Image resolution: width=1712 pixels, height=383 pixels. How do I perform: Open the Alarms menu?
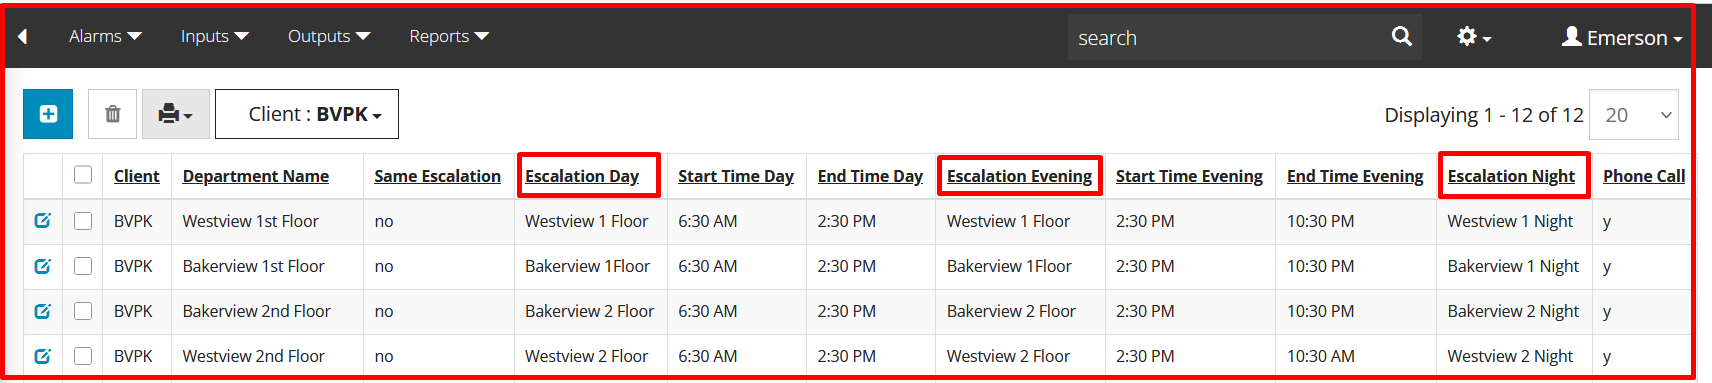105,36
